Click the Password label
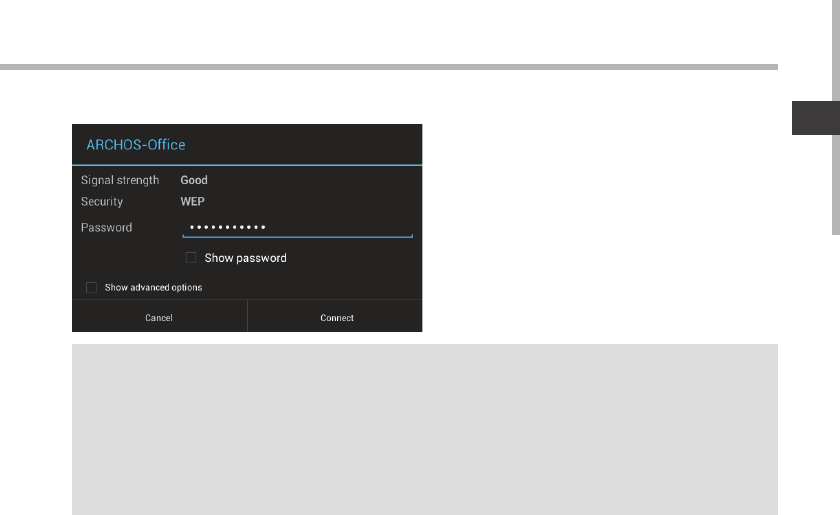The height and width of the screenshot is (515, 840). 106,227
